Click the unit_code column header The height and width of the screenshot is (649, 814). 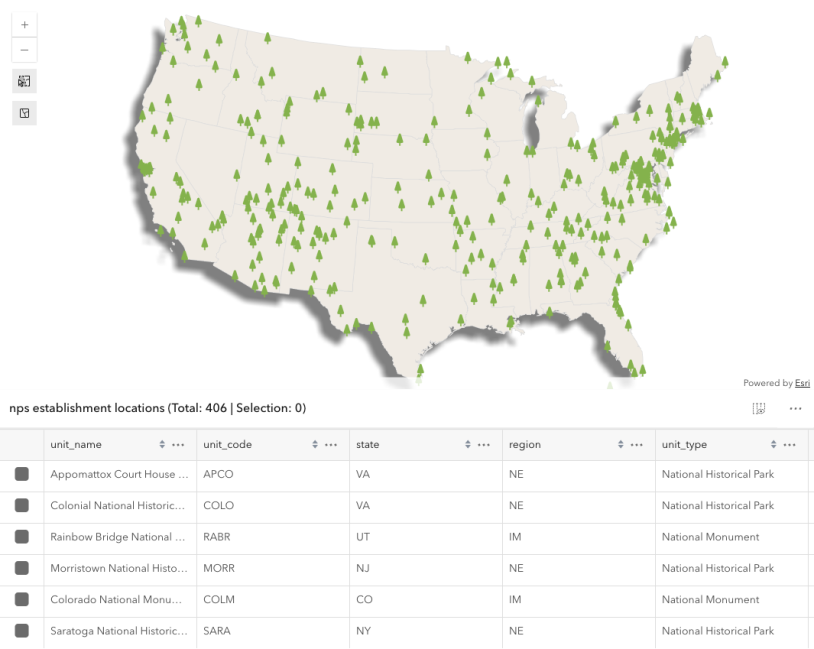[226, 445]
